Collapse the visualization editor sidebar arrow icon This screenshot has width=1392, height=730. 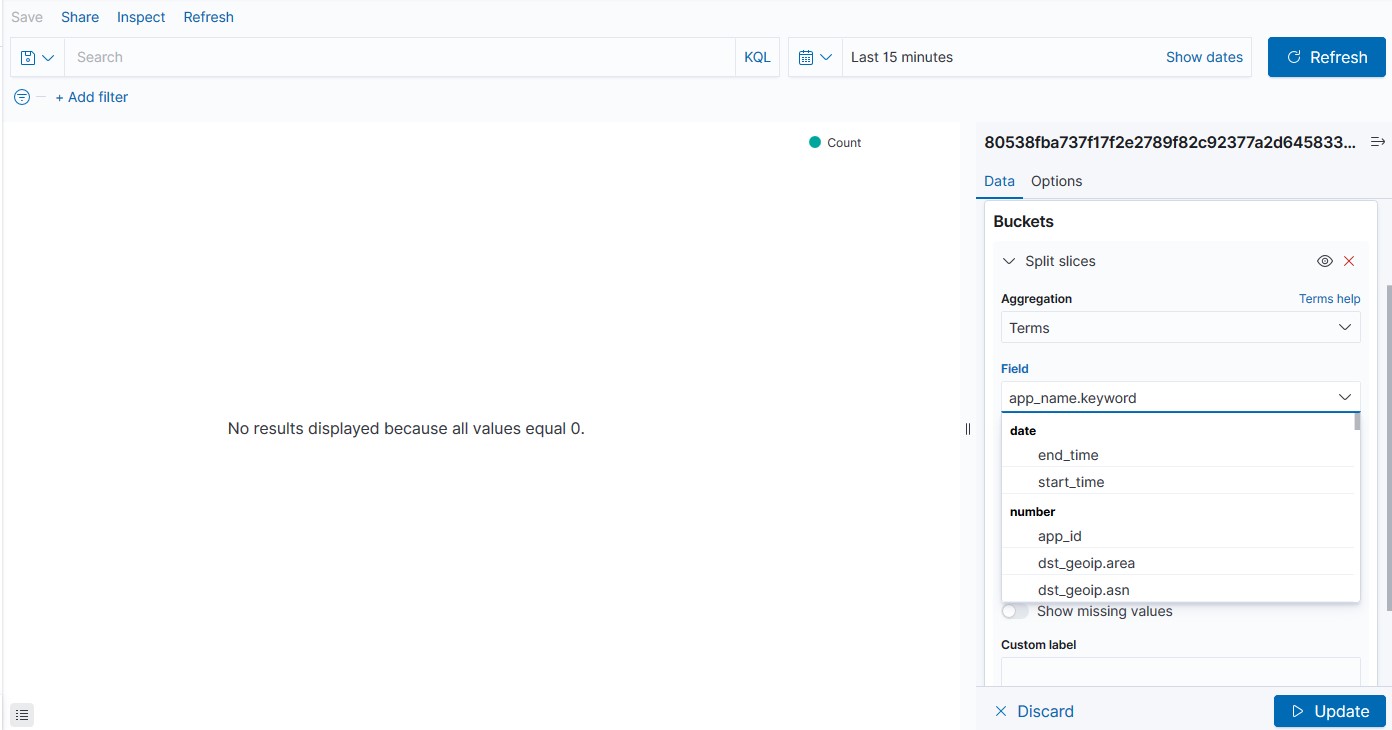pos(1378,141)
